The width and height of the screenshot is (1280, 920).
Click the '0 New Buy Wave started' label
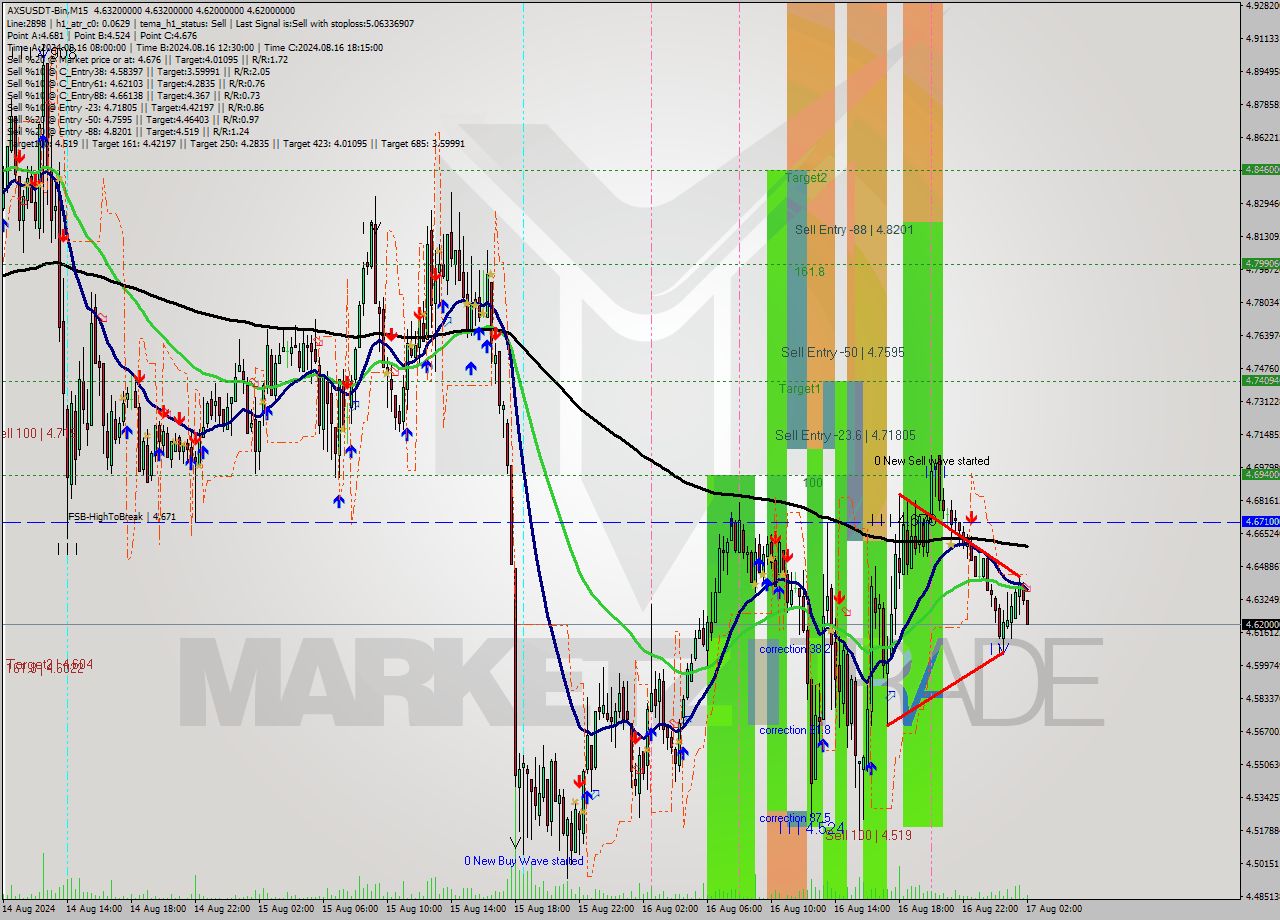(524, 860)
